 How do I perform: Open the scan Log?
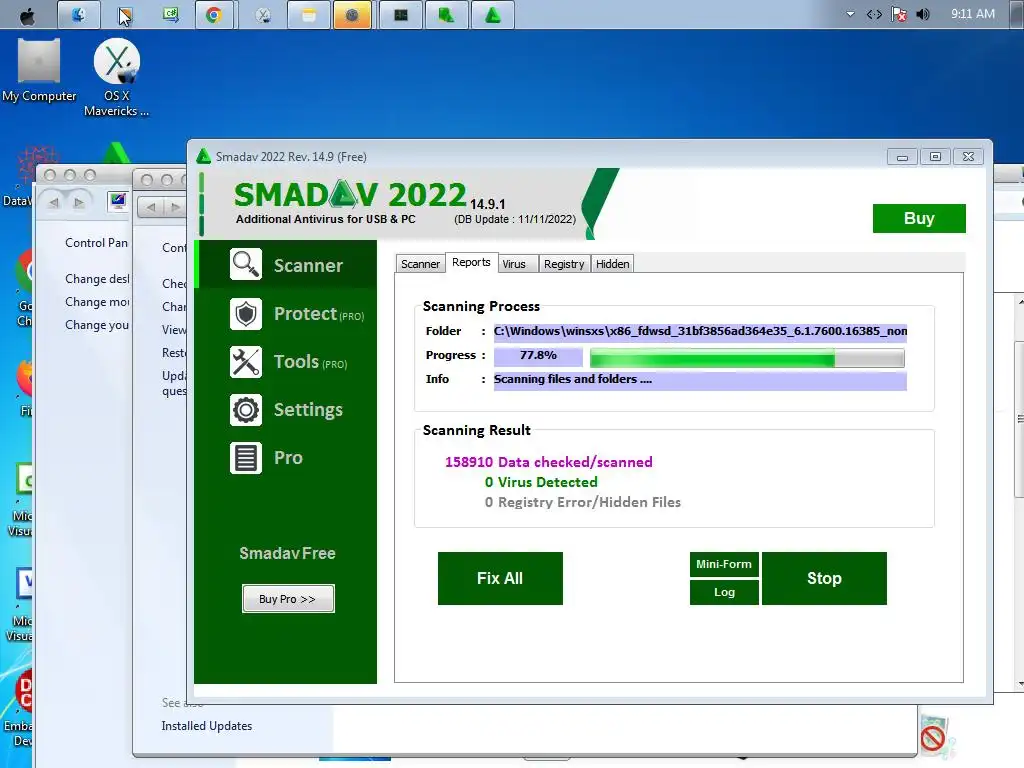[x=724, y=592]
